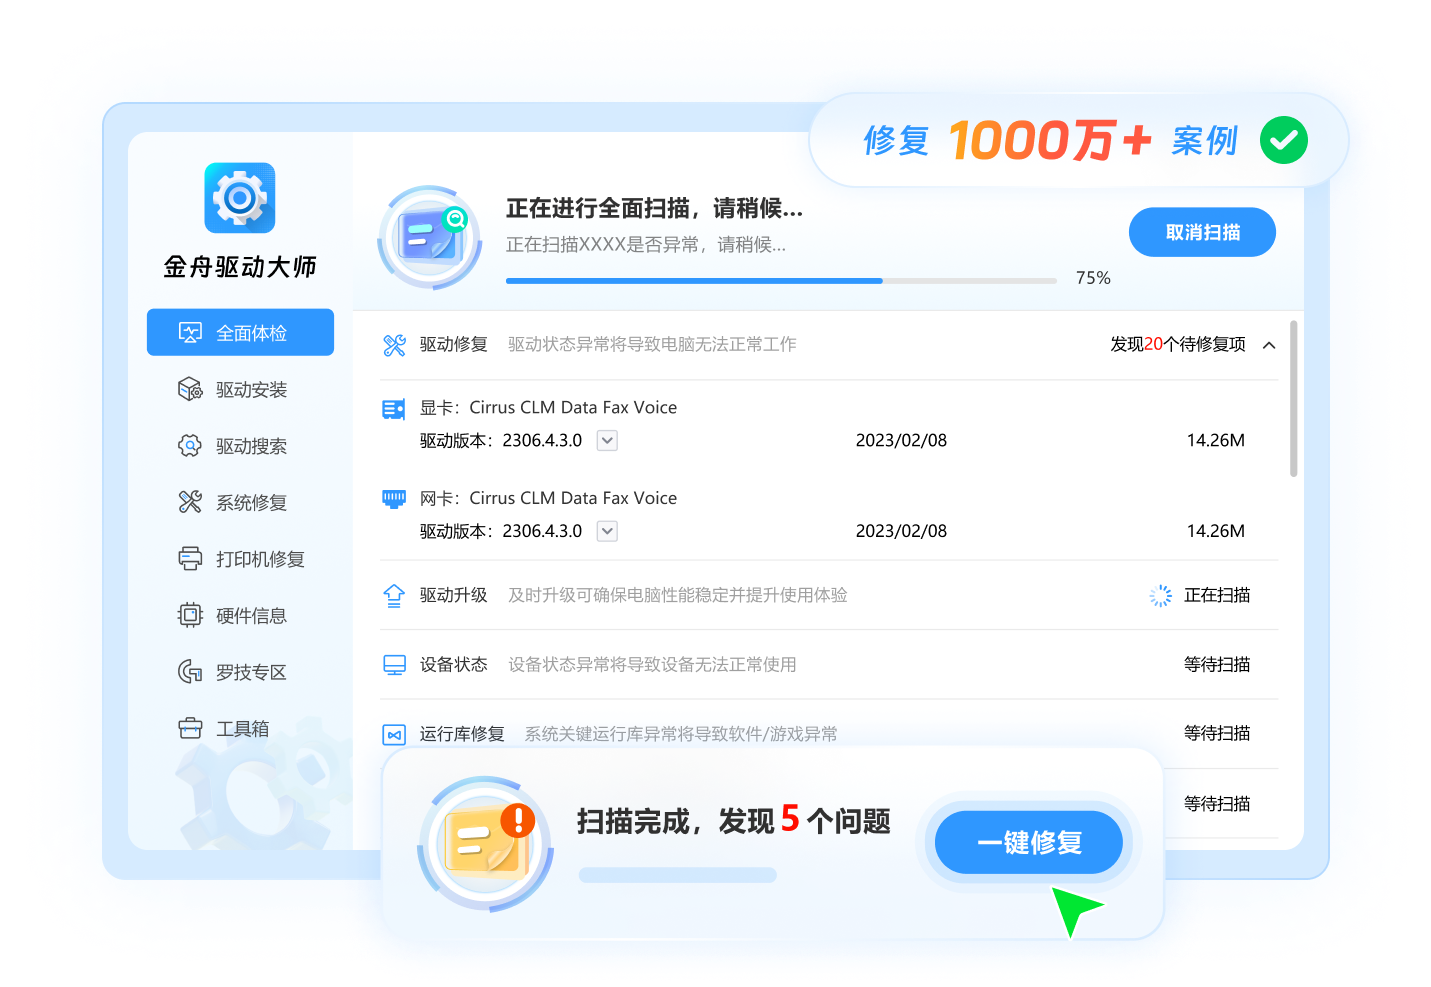
Task: Collapse the 驱动修复 section chevron
Action: click(x=1269, y=345)
